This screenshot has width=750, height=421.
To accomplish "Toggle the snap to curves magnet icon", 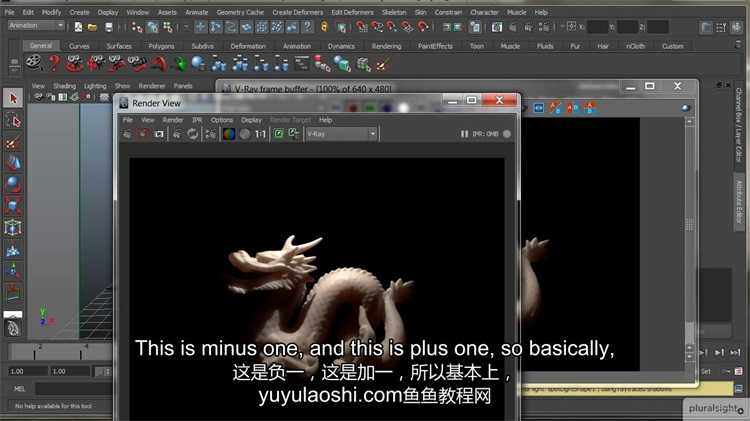I will (377, 27).
